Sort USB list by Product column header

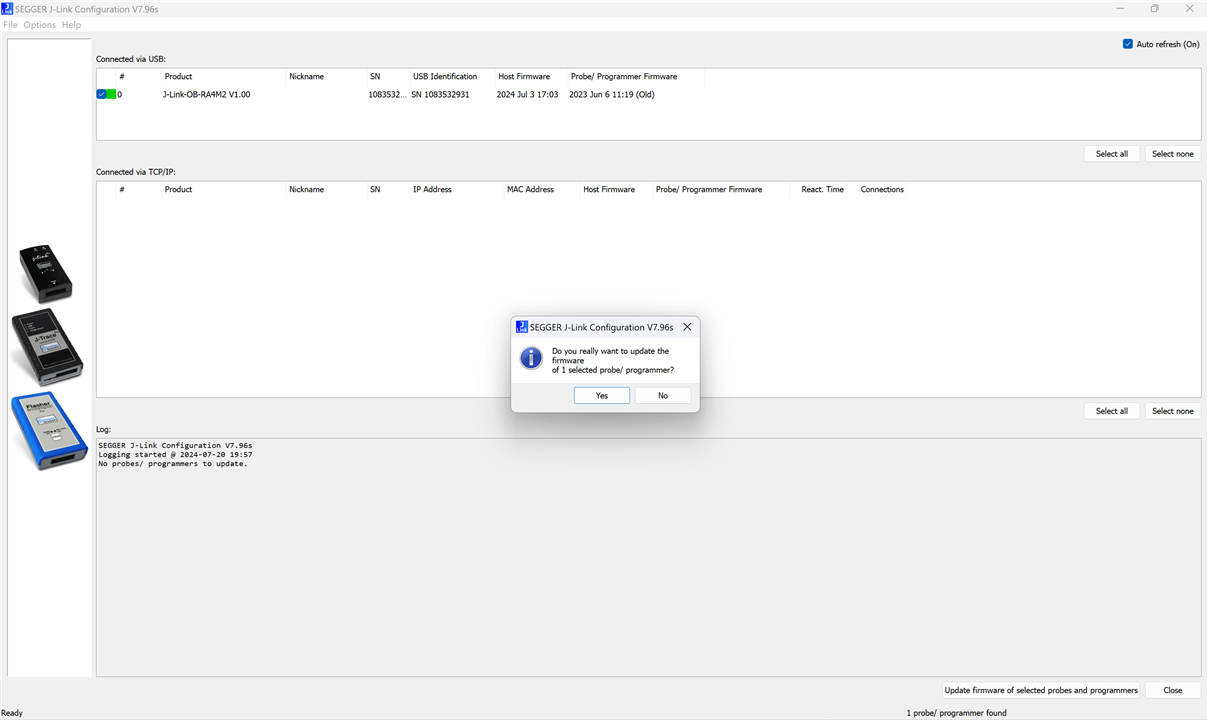(x=178, y=77)
